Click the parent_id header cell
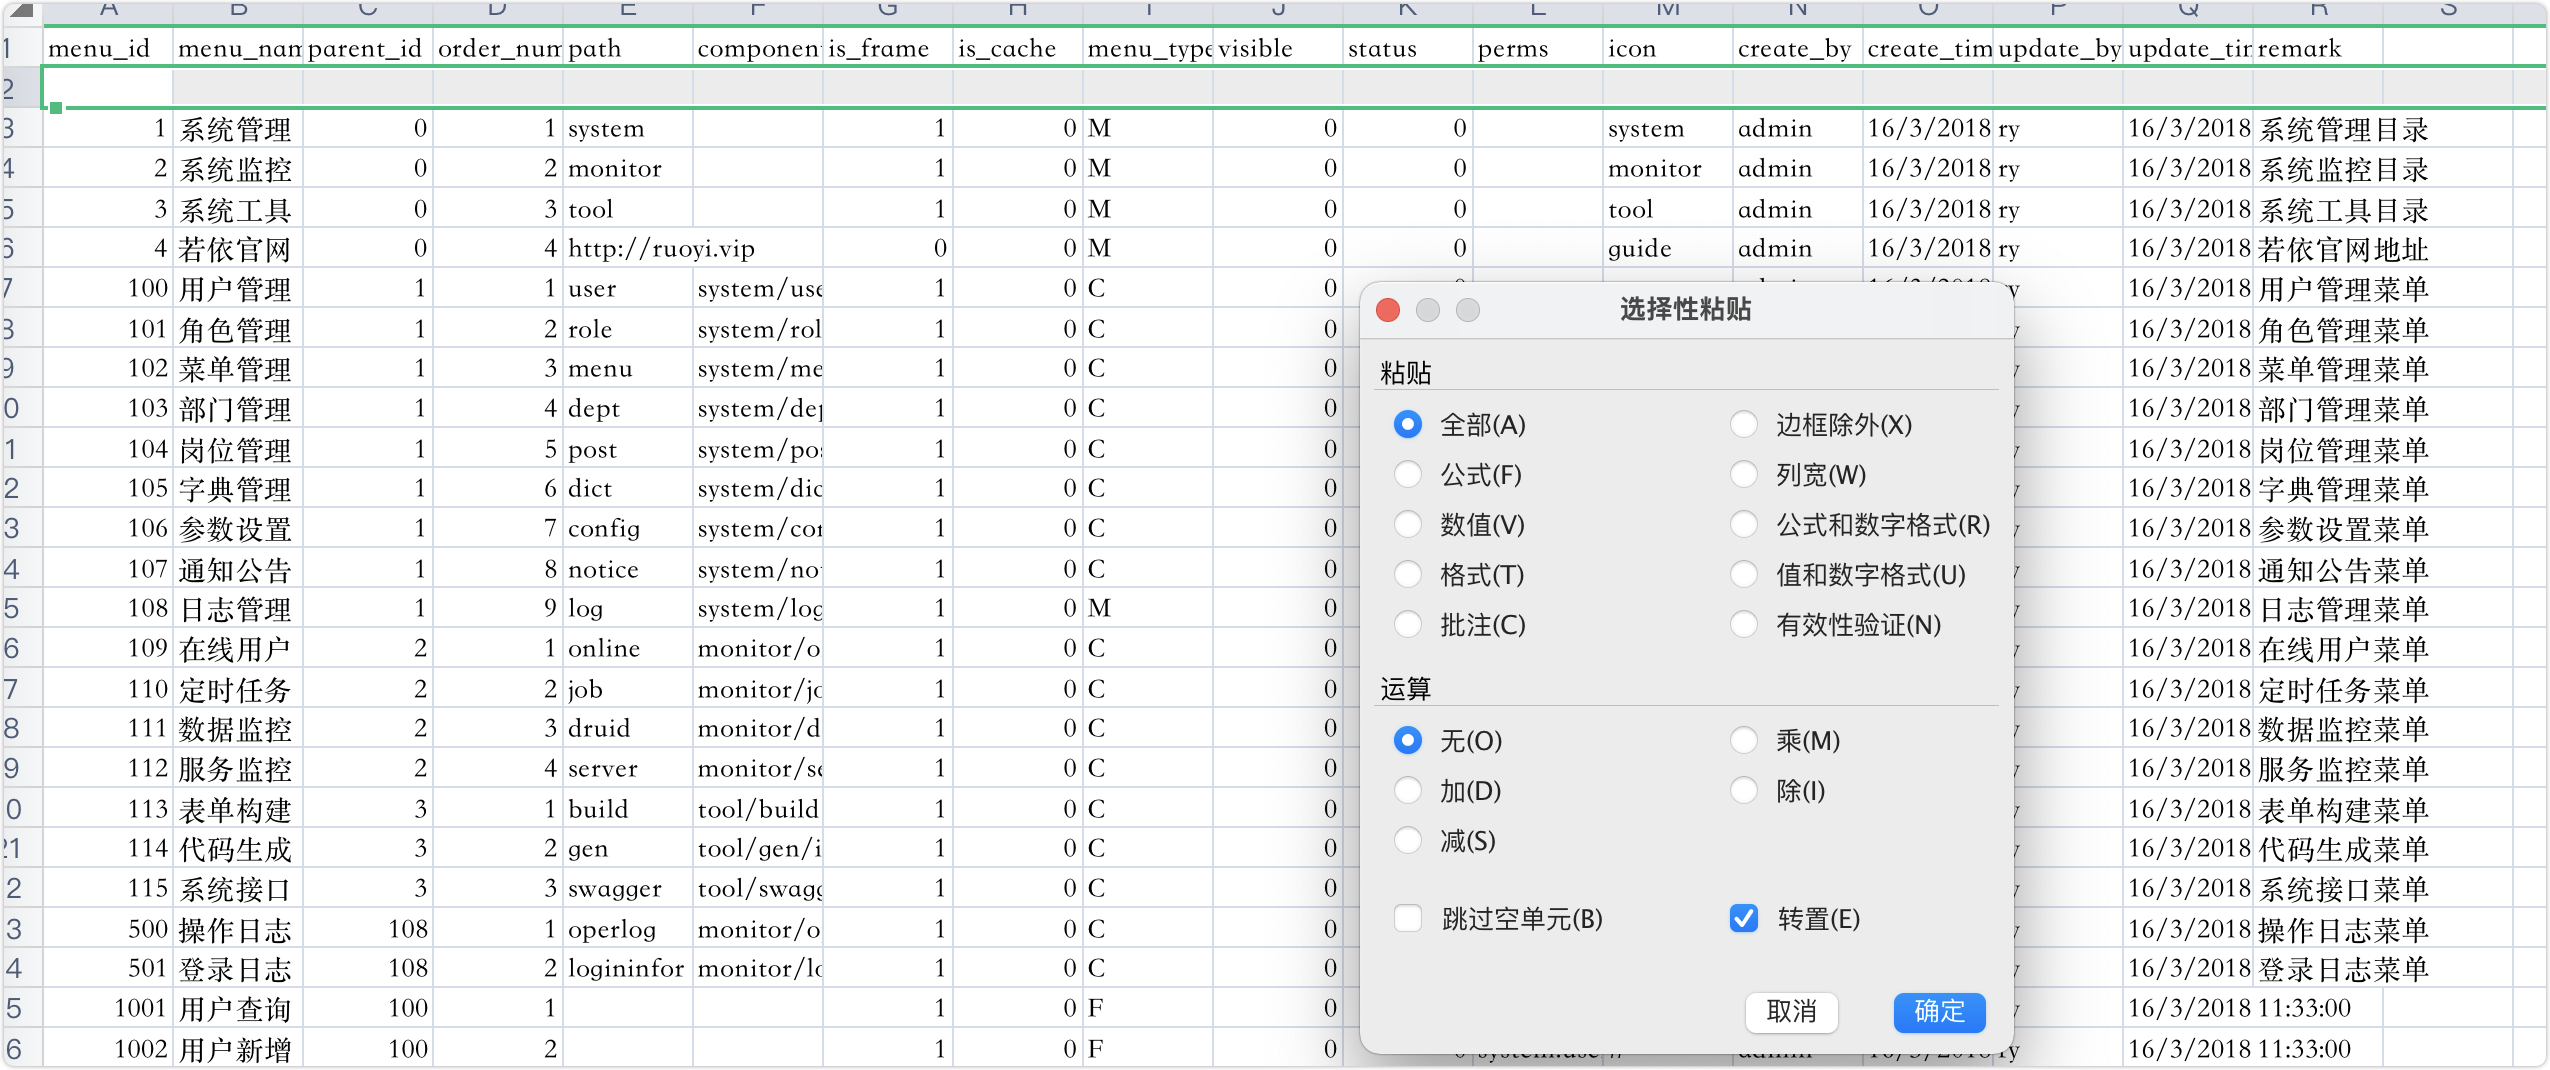 click(x=367, y=48)
